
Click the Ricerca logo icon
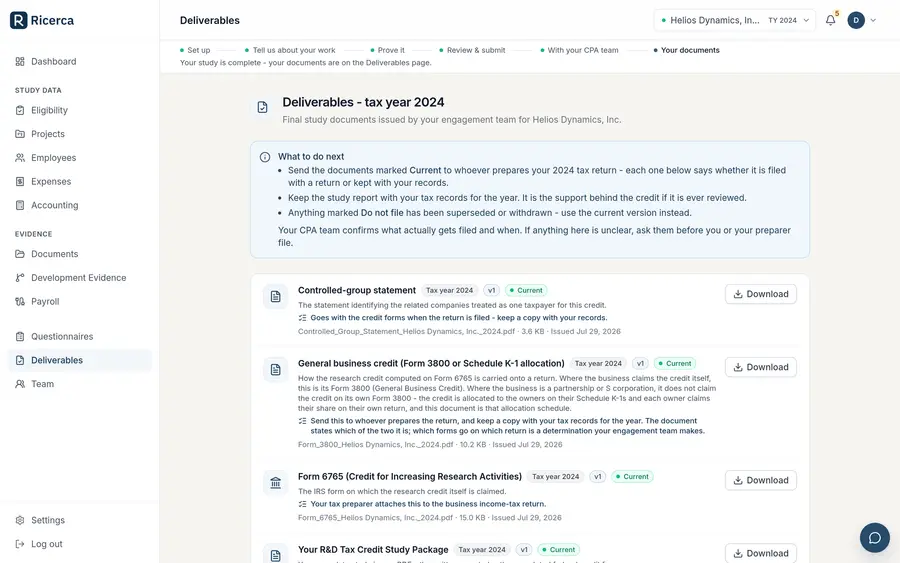click(x=18, y=20)
